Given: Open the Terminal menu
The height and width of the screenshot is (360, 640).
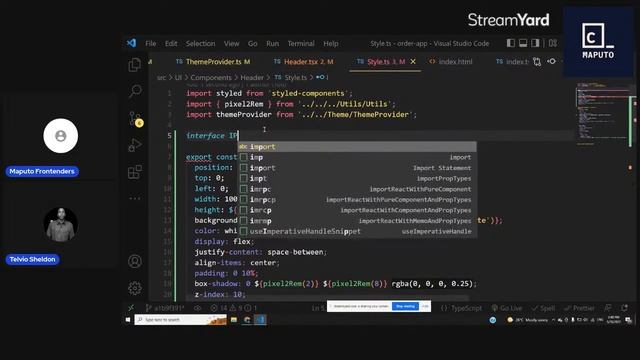Looking at the screenshot, I should pyautogui.click(x=301, y=43).
